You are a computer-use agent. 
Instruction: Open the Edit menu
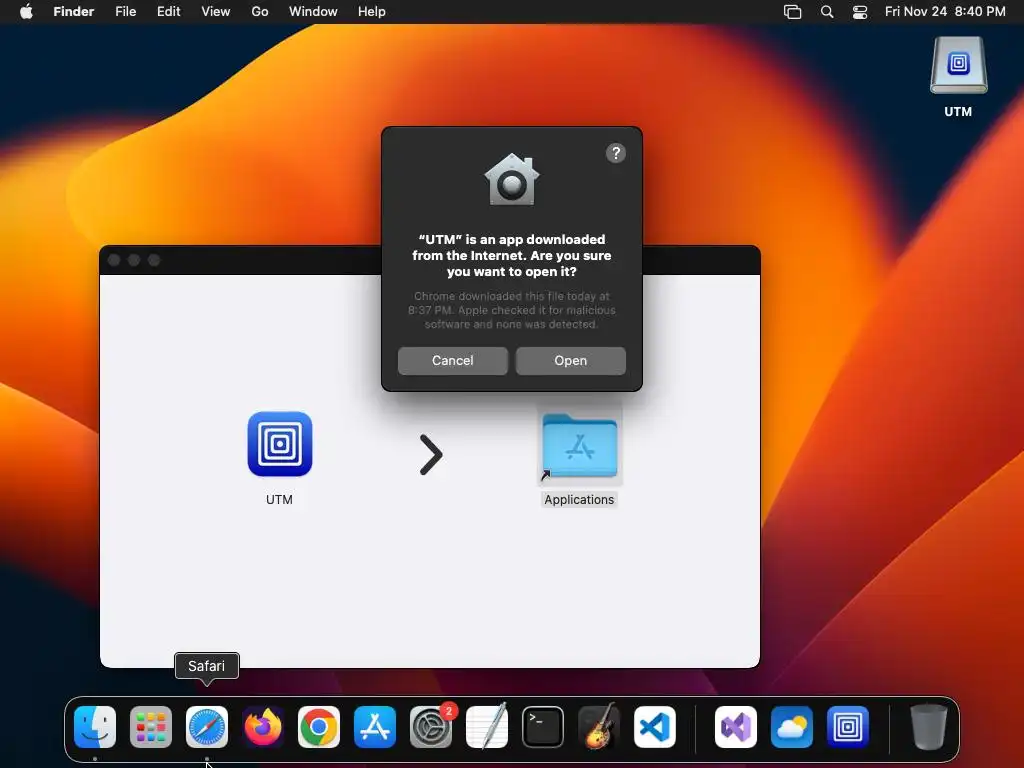coord(168,12)
